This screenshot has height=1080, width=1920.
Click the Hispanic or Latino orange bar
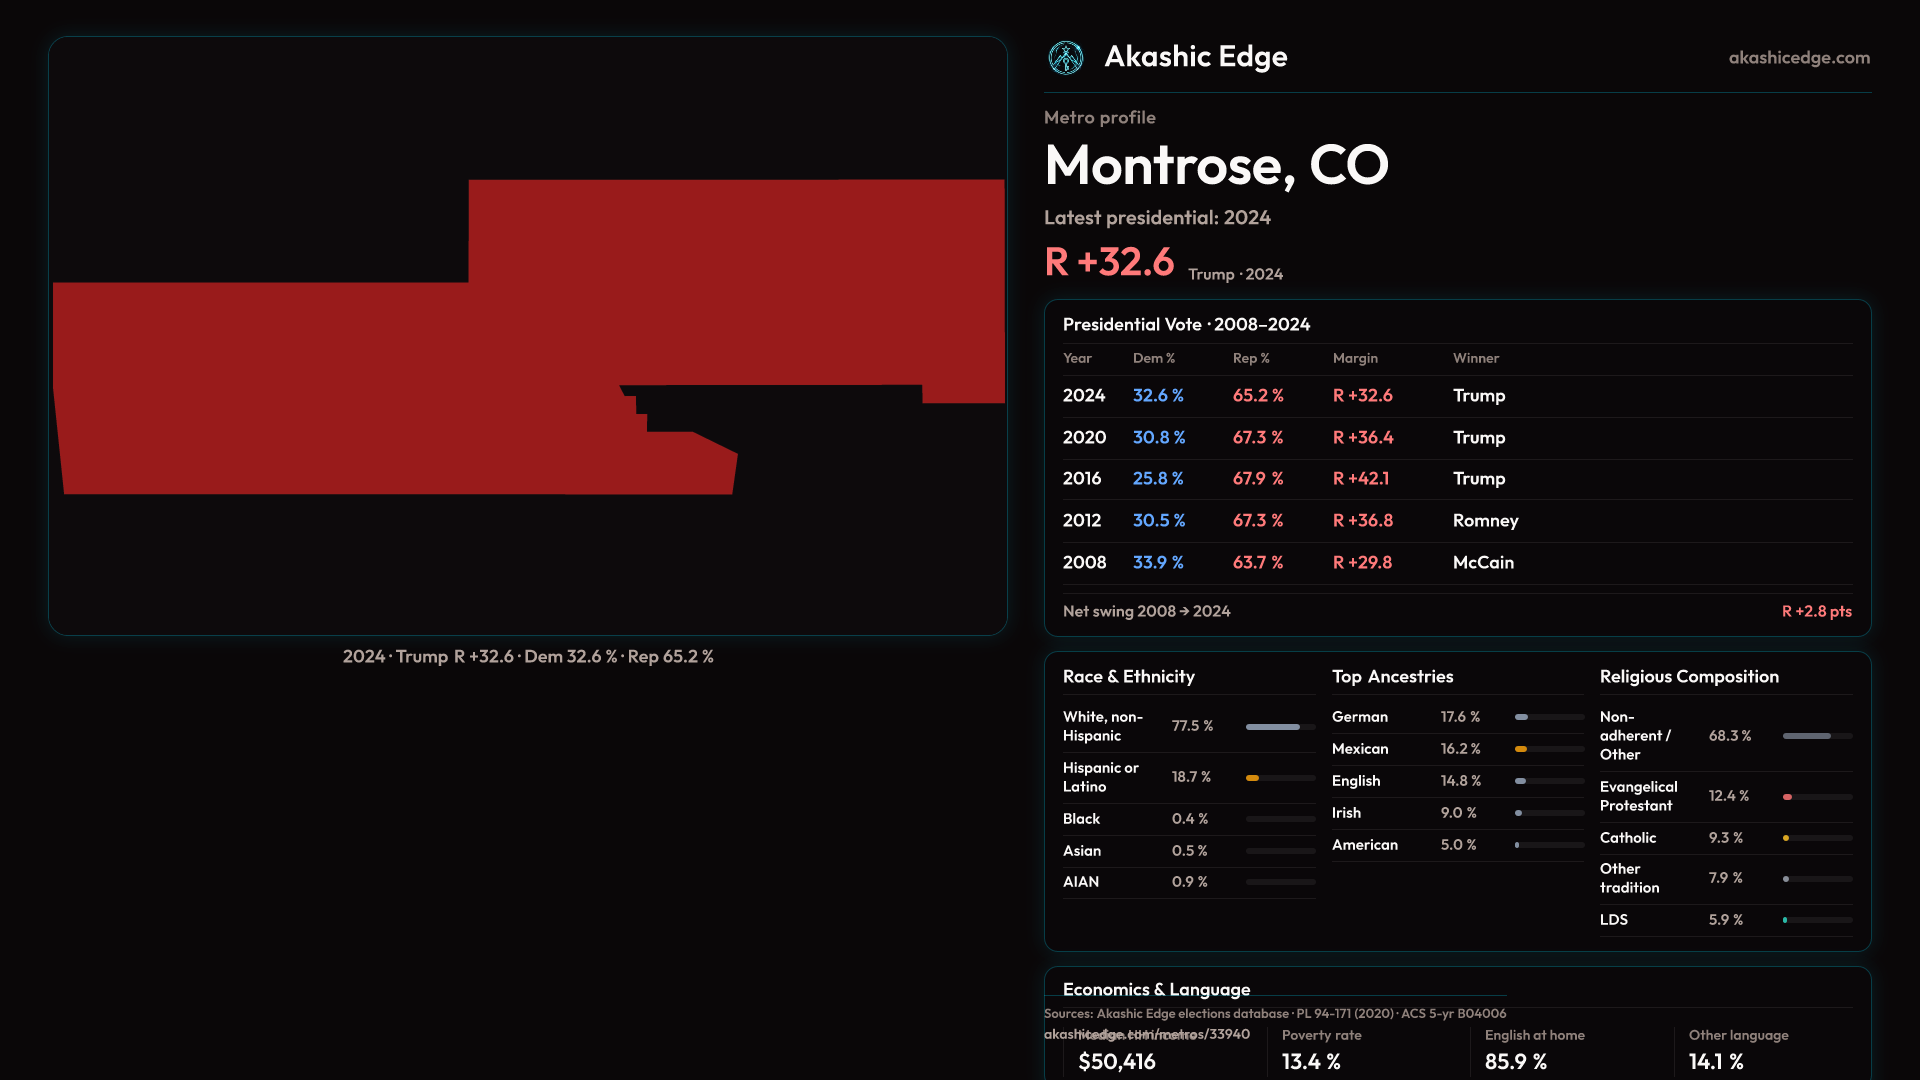tap(1252, 778)
